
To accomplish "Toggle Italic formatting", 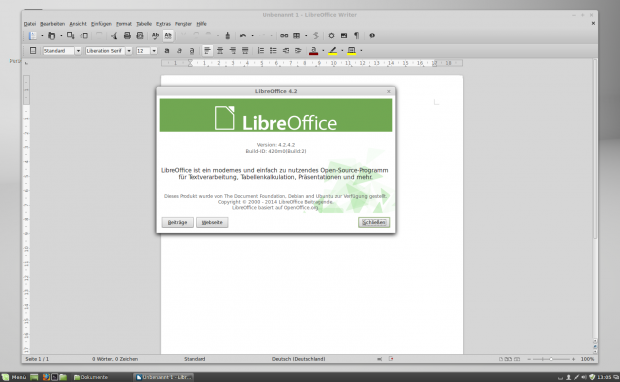I will point(180,51).
